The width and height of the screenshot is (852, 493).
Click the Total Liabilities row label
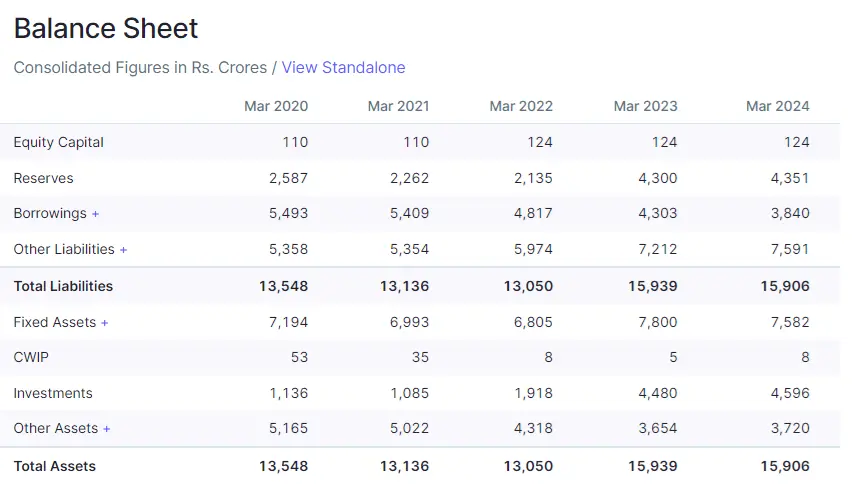(x=63, y=286)
